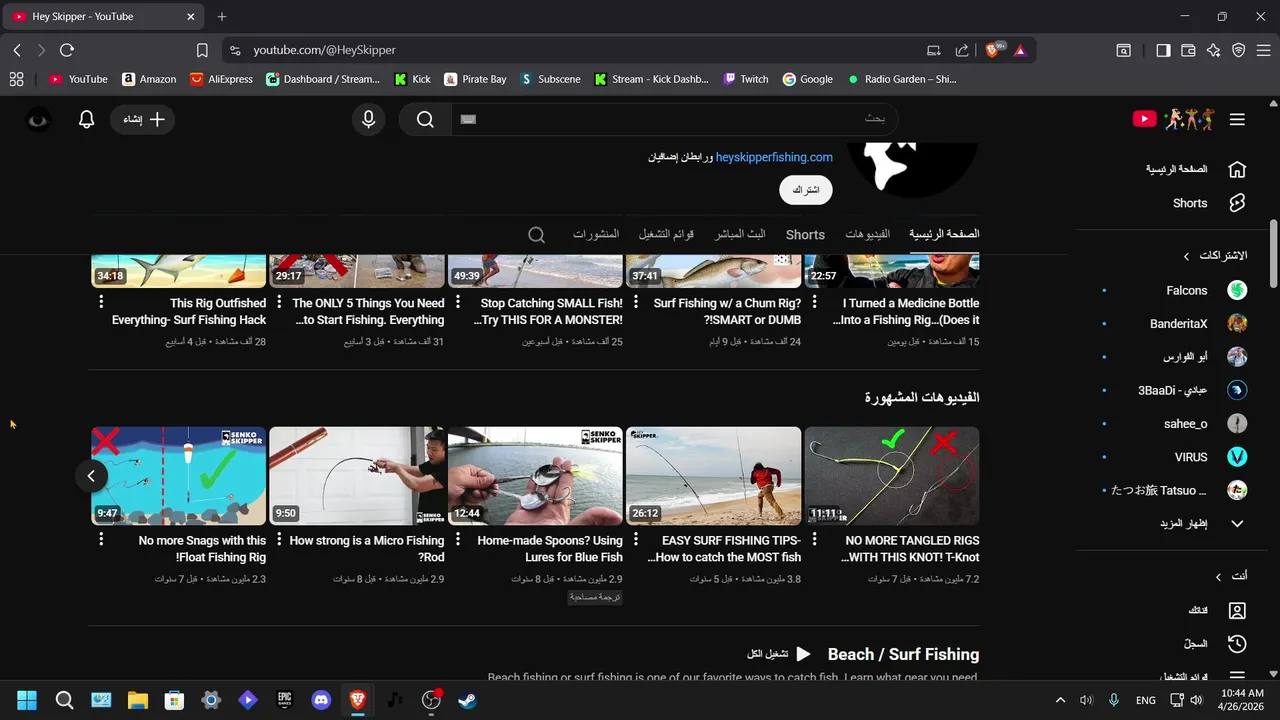The height and width of the screenshot is (720, 1280).
Task: Open Discord from the taskbar
Action: (x=320, y=700)
